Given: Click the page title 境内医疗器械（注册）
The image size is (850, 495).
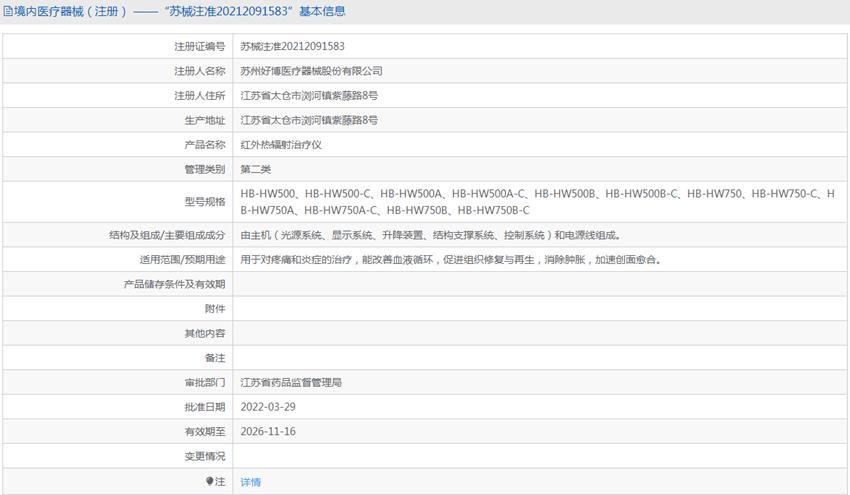Looking at the screenshot, I should tap(71, 11).
